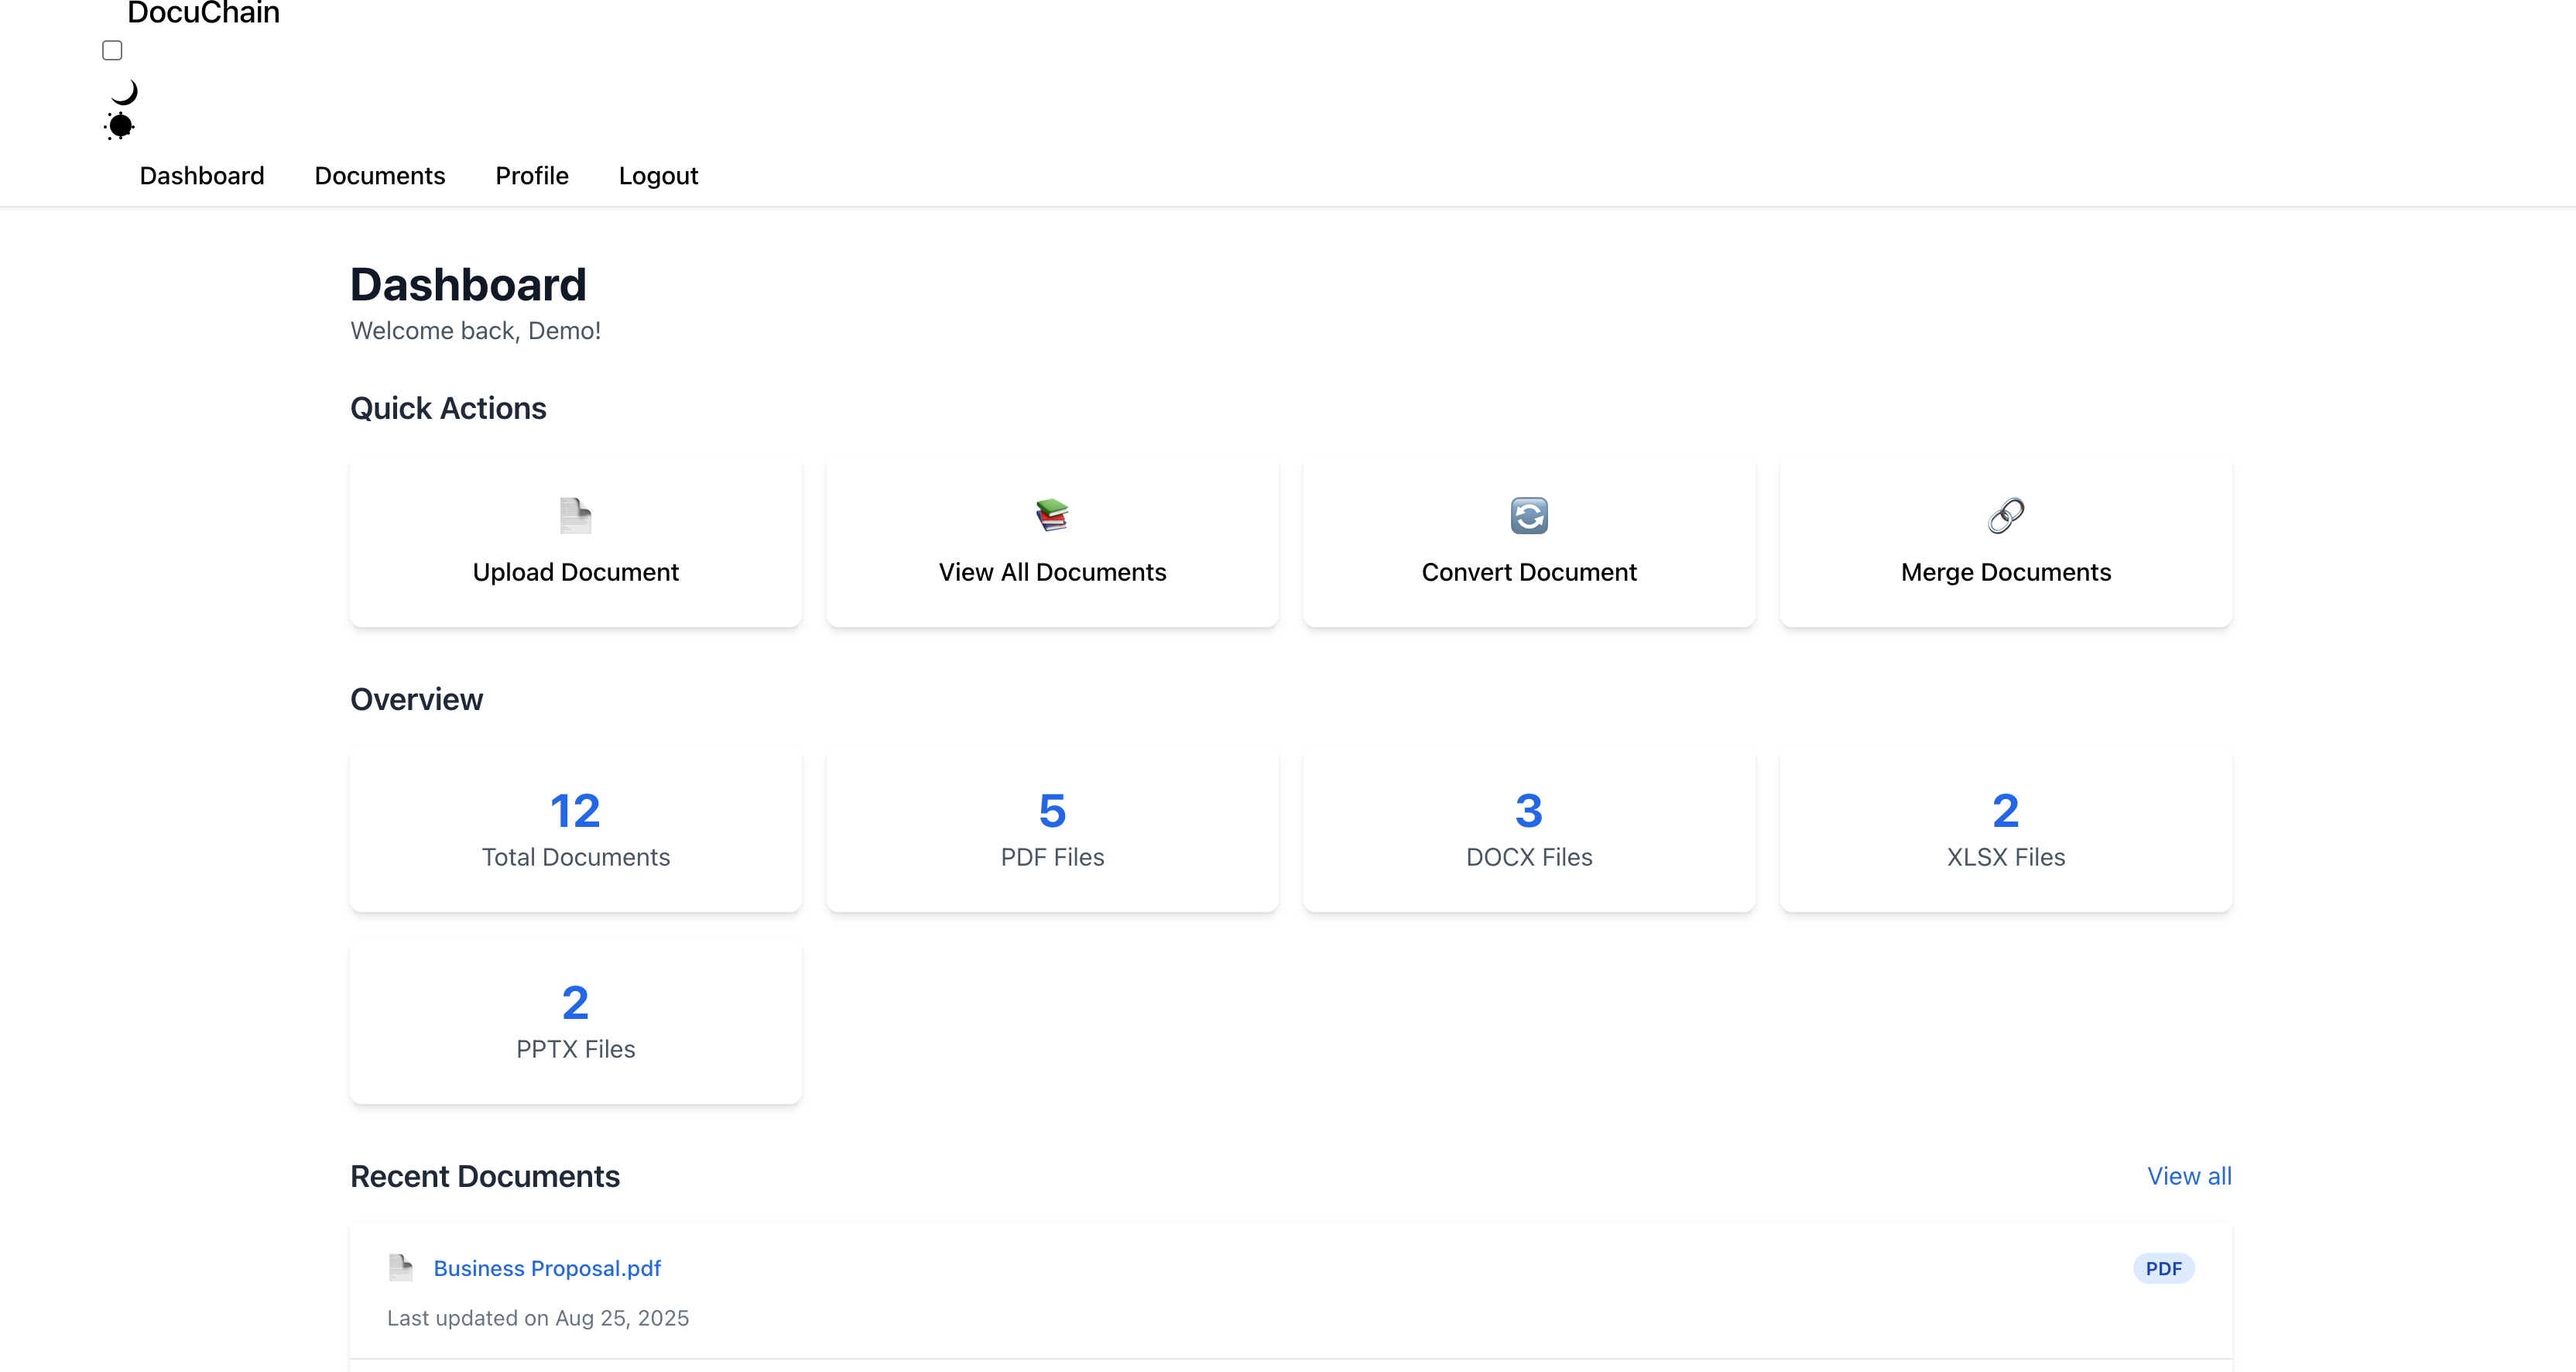The width and height of the screenshot is (2576, 1372).
Task: Select the PDF Files stat card
Action: (1052, 830)
